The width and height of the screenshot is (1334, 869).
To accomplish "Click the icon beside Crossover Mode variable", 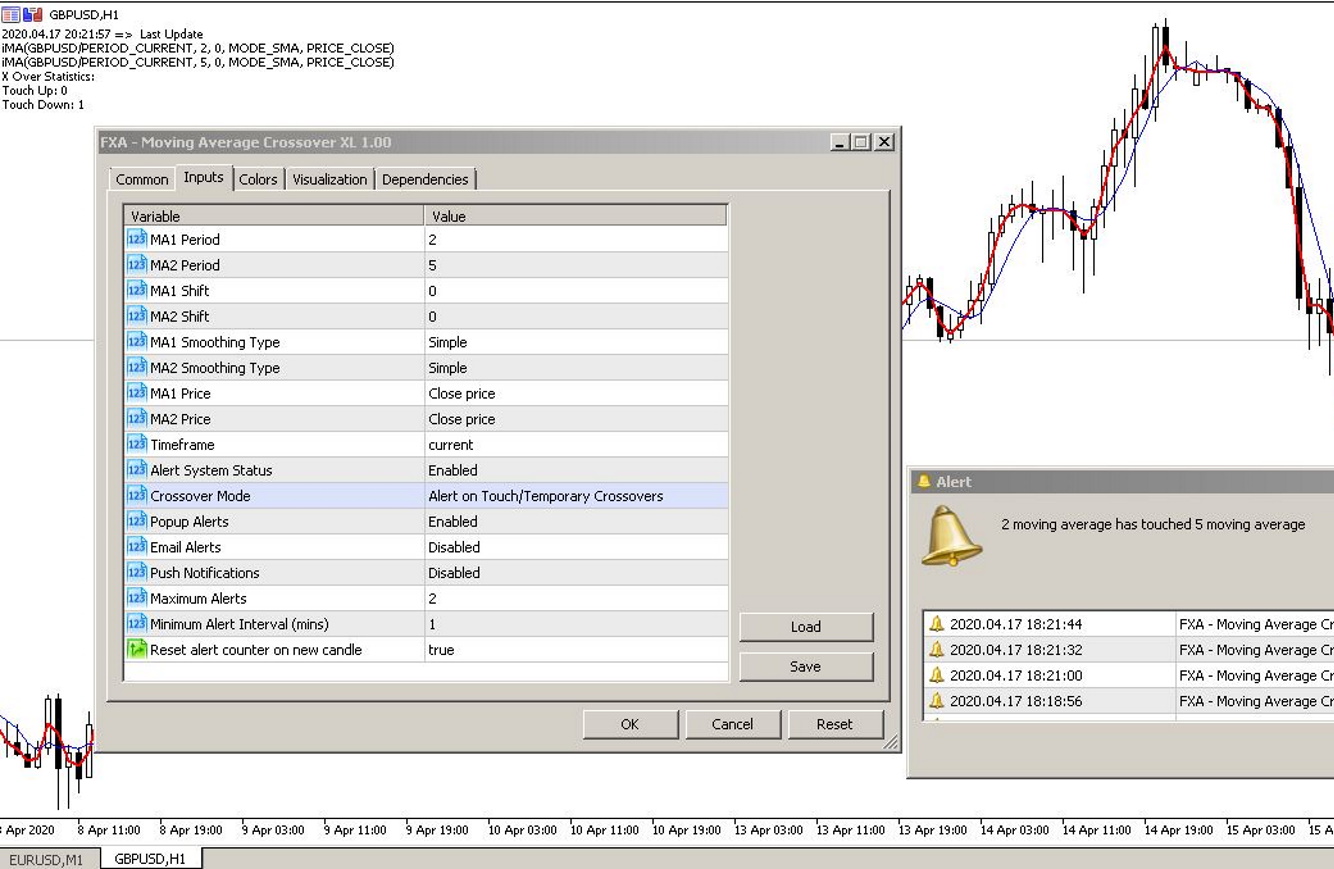I will click(137, 496).
